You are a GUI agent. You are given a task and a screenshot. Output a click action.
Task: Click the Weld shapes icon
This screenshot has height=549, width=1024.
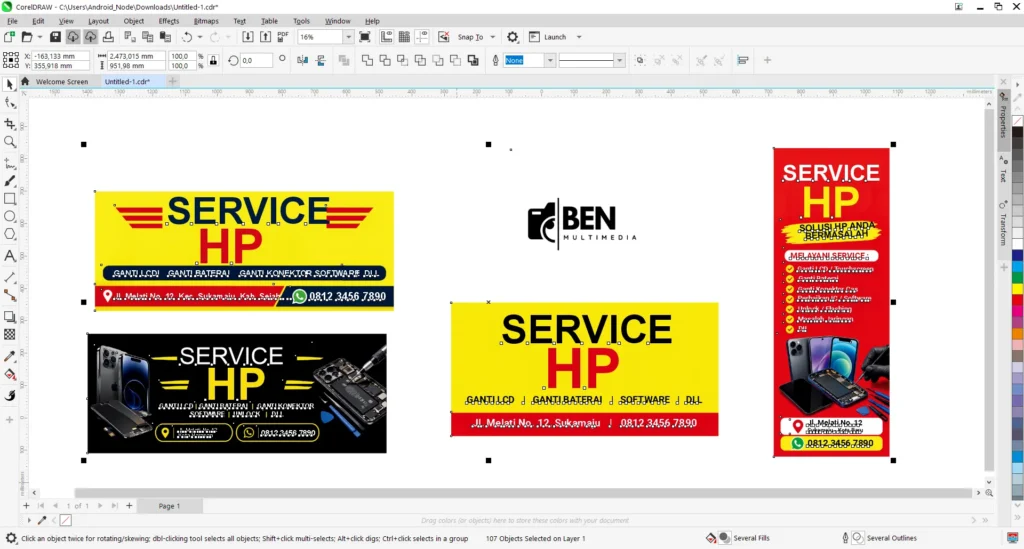coord(367,60)
